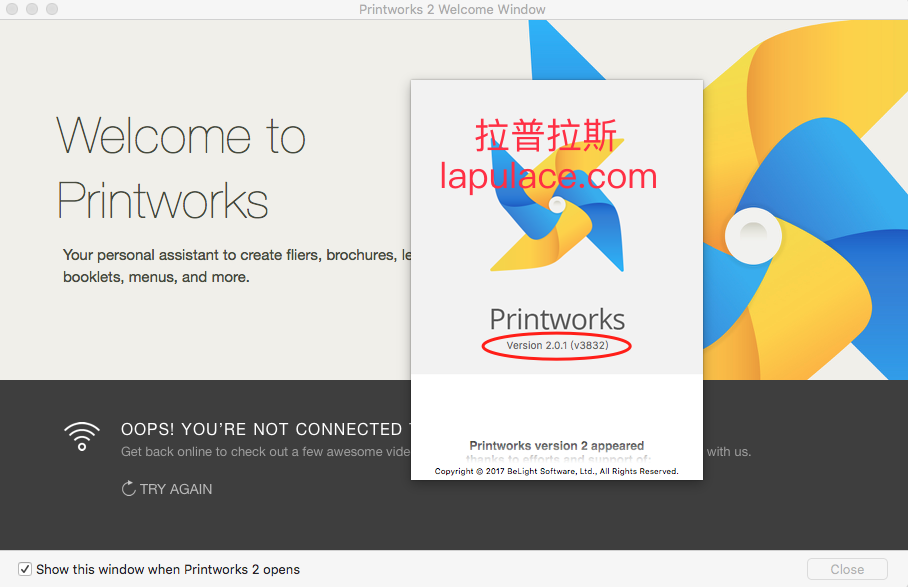Image resolution: width=908 pixels, height=587 pixels.
Task: Click the OOPS! YOU'RE NOT CONNECTED heading
Action: (x=265, y=429)
